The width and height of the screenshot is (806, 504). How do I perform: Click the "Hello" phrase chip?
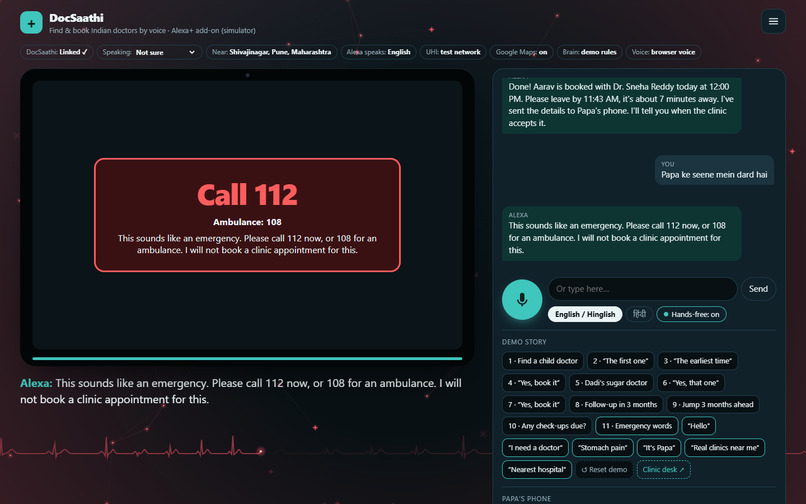coord(699,426)
